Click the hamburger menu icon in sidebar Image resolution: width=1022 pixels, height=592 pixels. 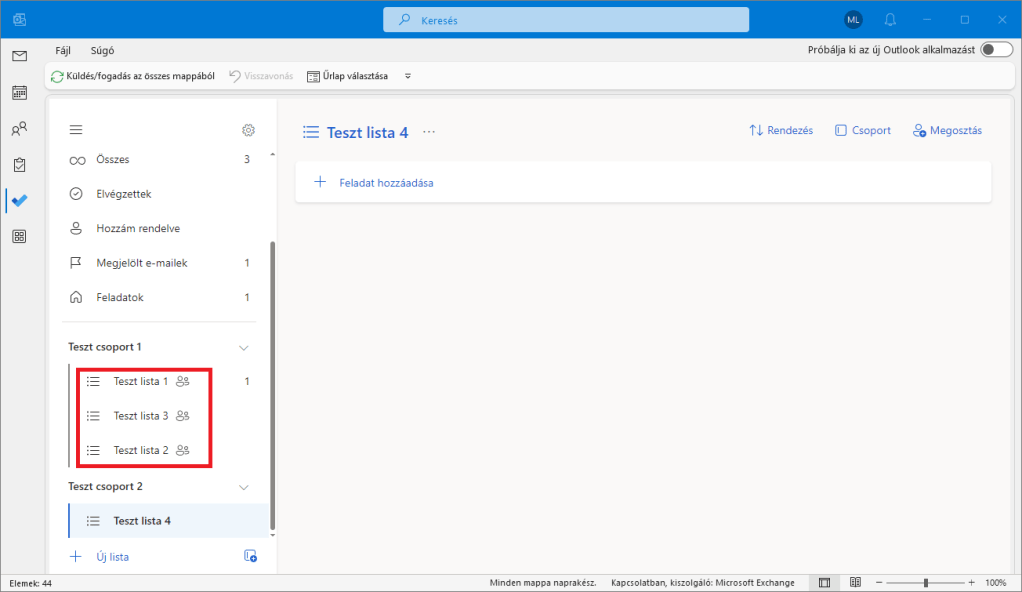coord(75,130)
